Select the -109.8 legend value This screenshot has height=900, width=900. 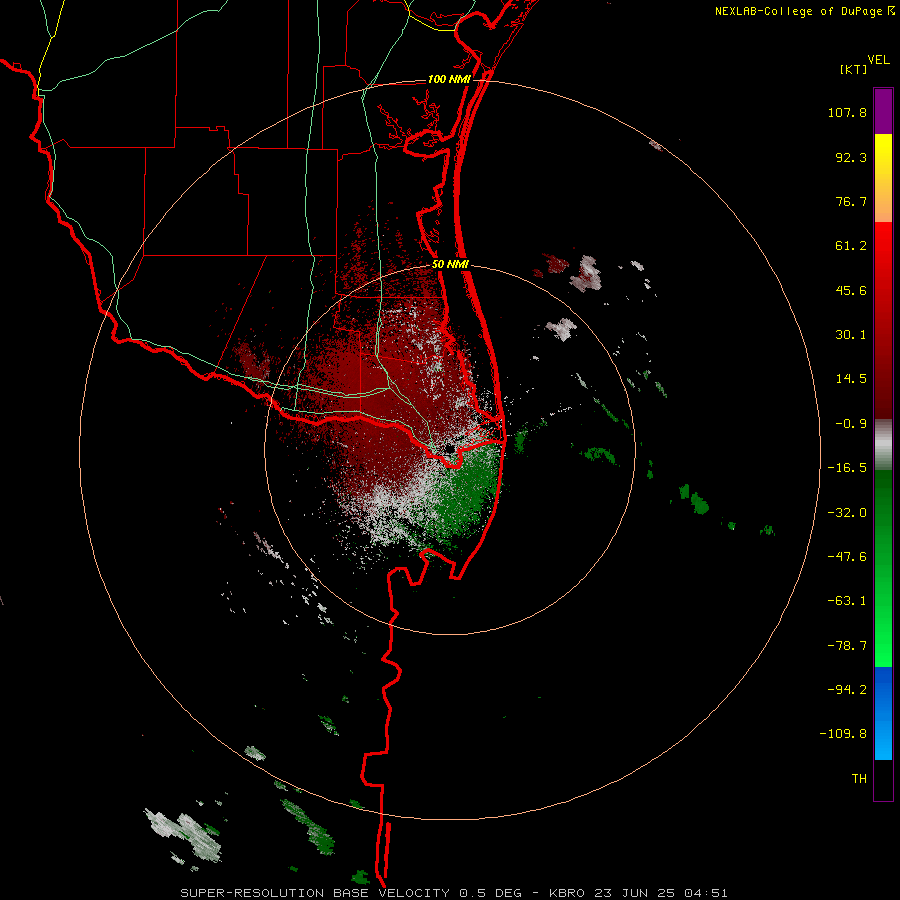click(x=843, y=734)
